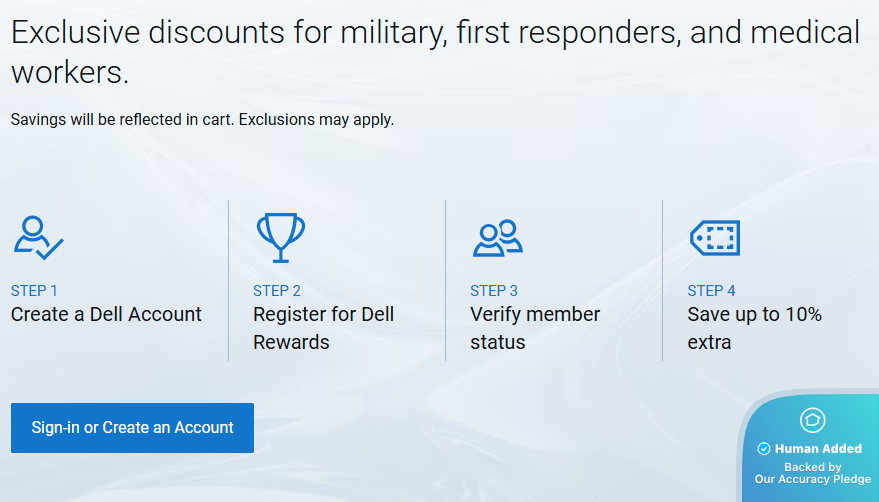Click the STEP 4 label
This screenshot has height=502, width=879.
tap(711, 291)
